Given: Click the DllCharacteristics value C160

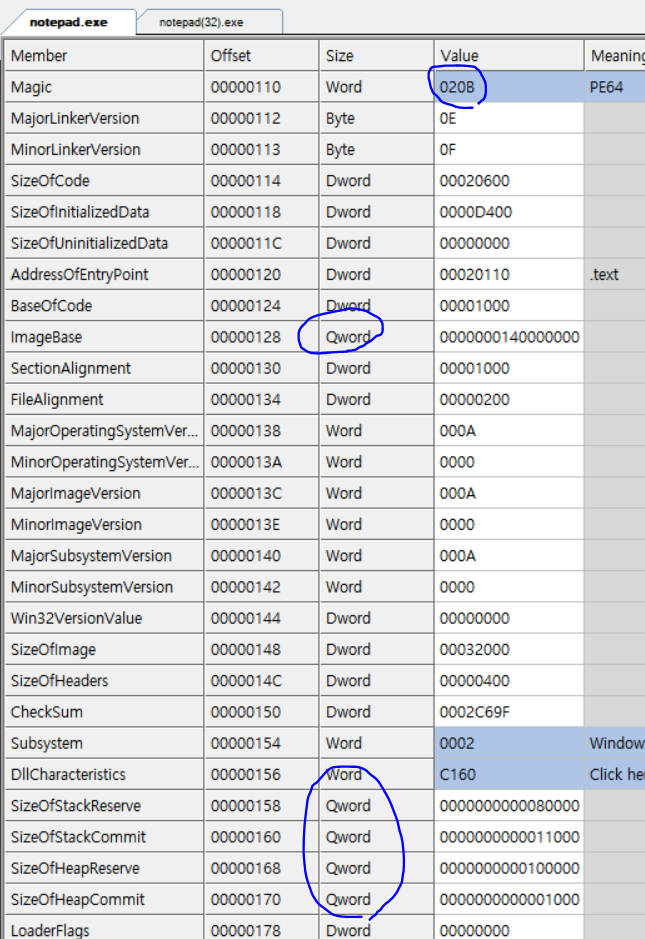Looking at the screenshot, I should coord(509,774).
